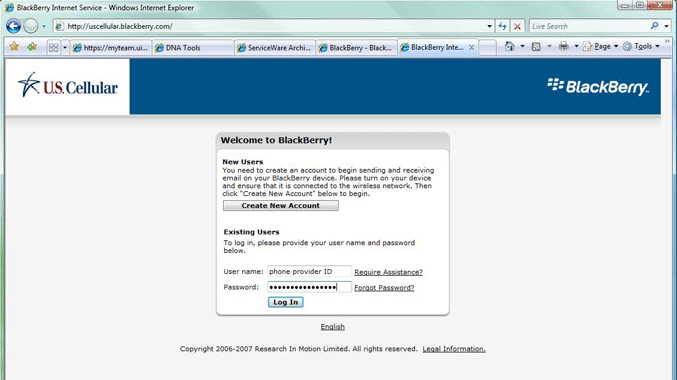Refresh the page with the Refresh icon
Screen dimensions: 677x380
point(502,26)
